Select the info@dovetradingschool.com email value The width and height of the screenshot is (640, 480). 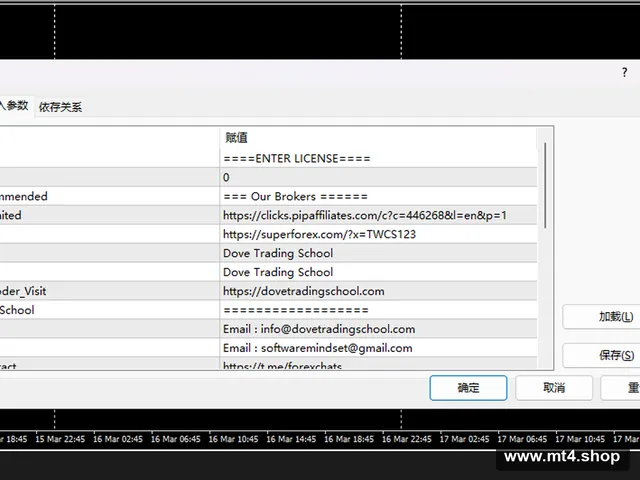(x=378, y=329)
